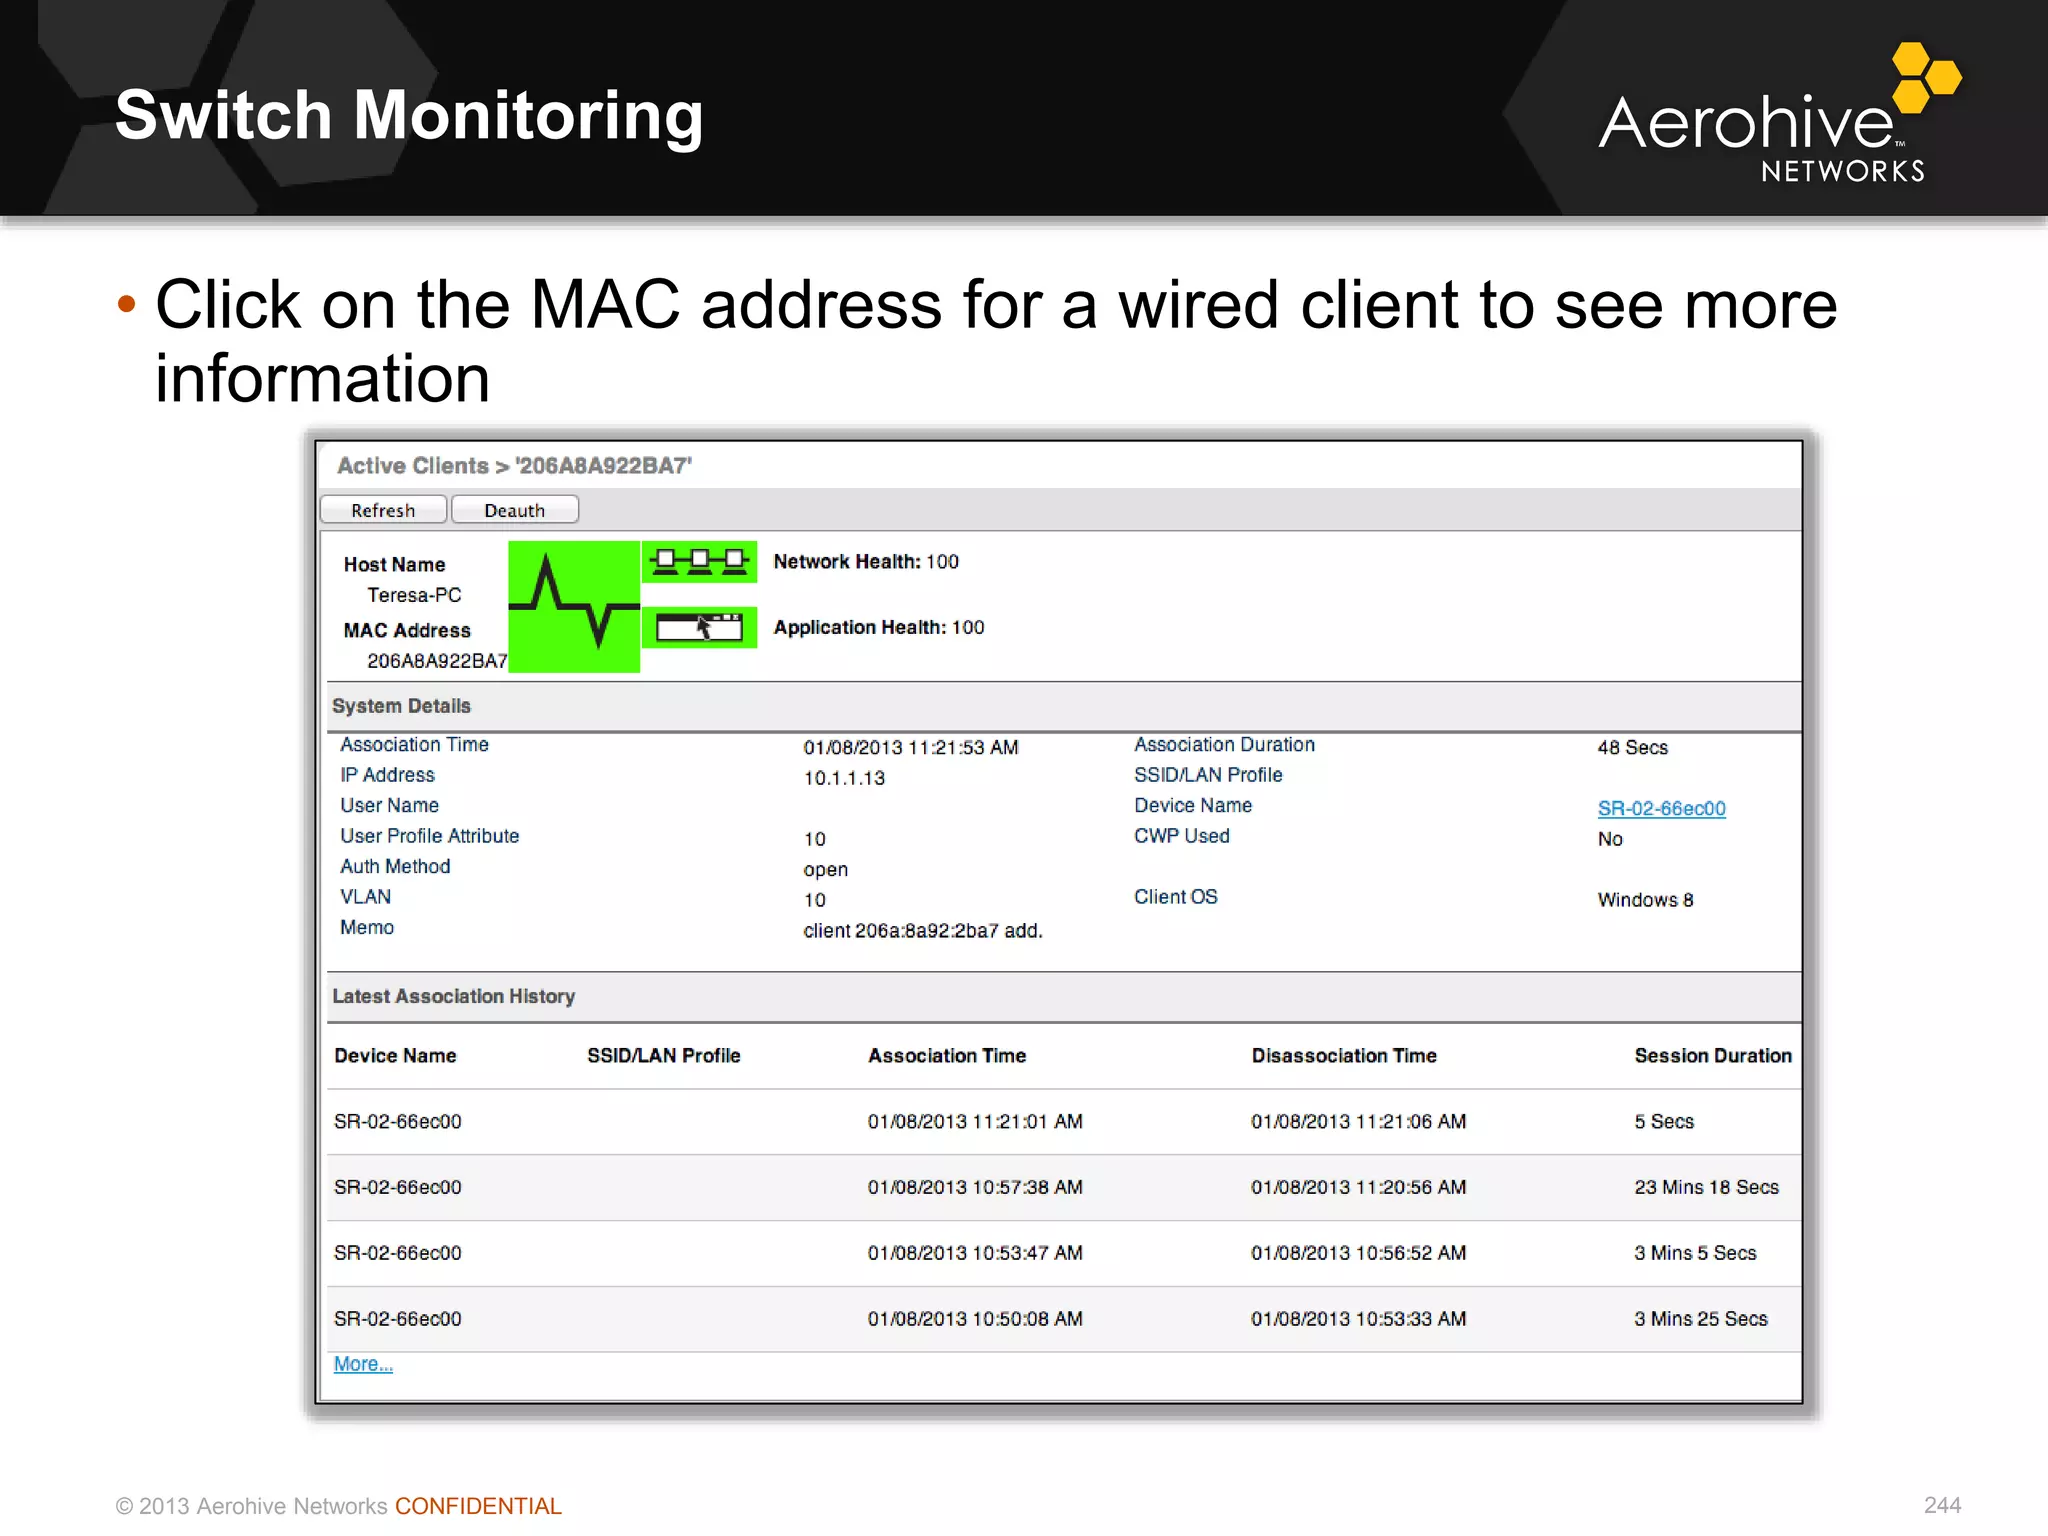The image size is (2048, 1536).
Task: Select disassociation time 01/08/2013 10:56:52 AM
Action: [x=1358, y=1253]
